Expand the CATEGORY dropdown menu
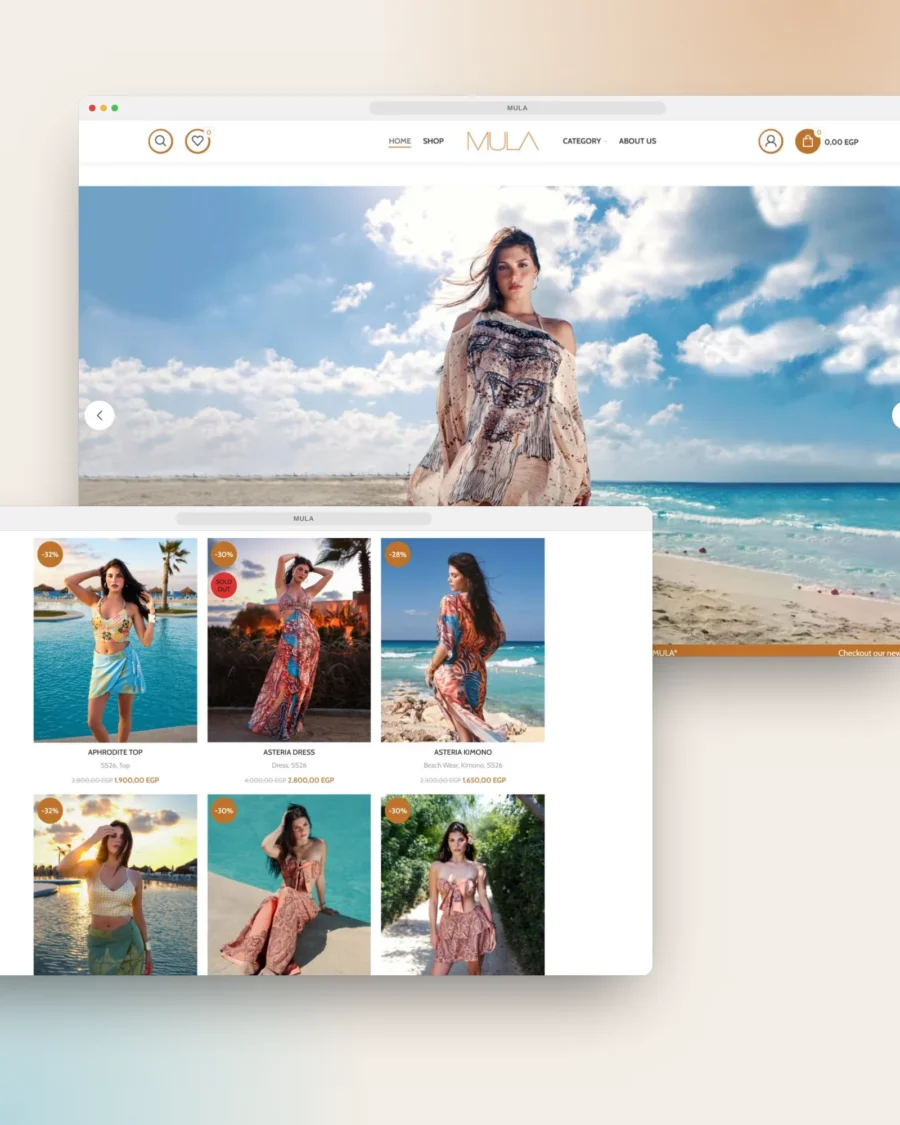Screen dimensions: 900x1125 pos(584,141)
